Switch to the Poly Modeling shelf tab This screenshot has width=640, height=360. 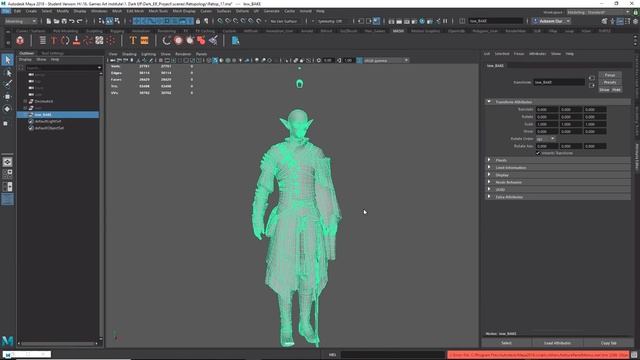pyautogui.click(x=65, y=31)
